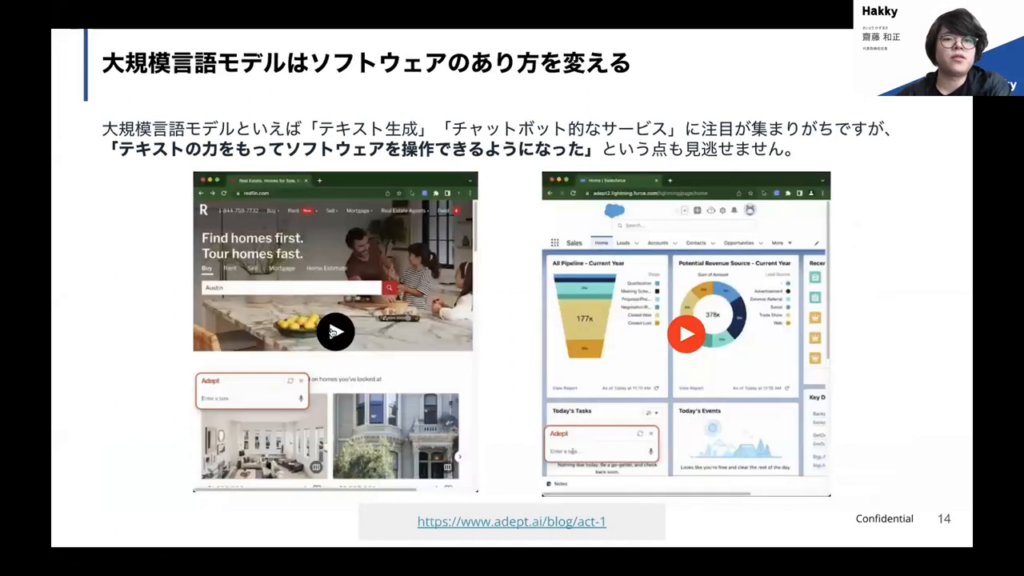The width and height of the screenshot is (1024, 576).
Task: Click View Report under All Pipeline chart
Action: pos(565,387)
